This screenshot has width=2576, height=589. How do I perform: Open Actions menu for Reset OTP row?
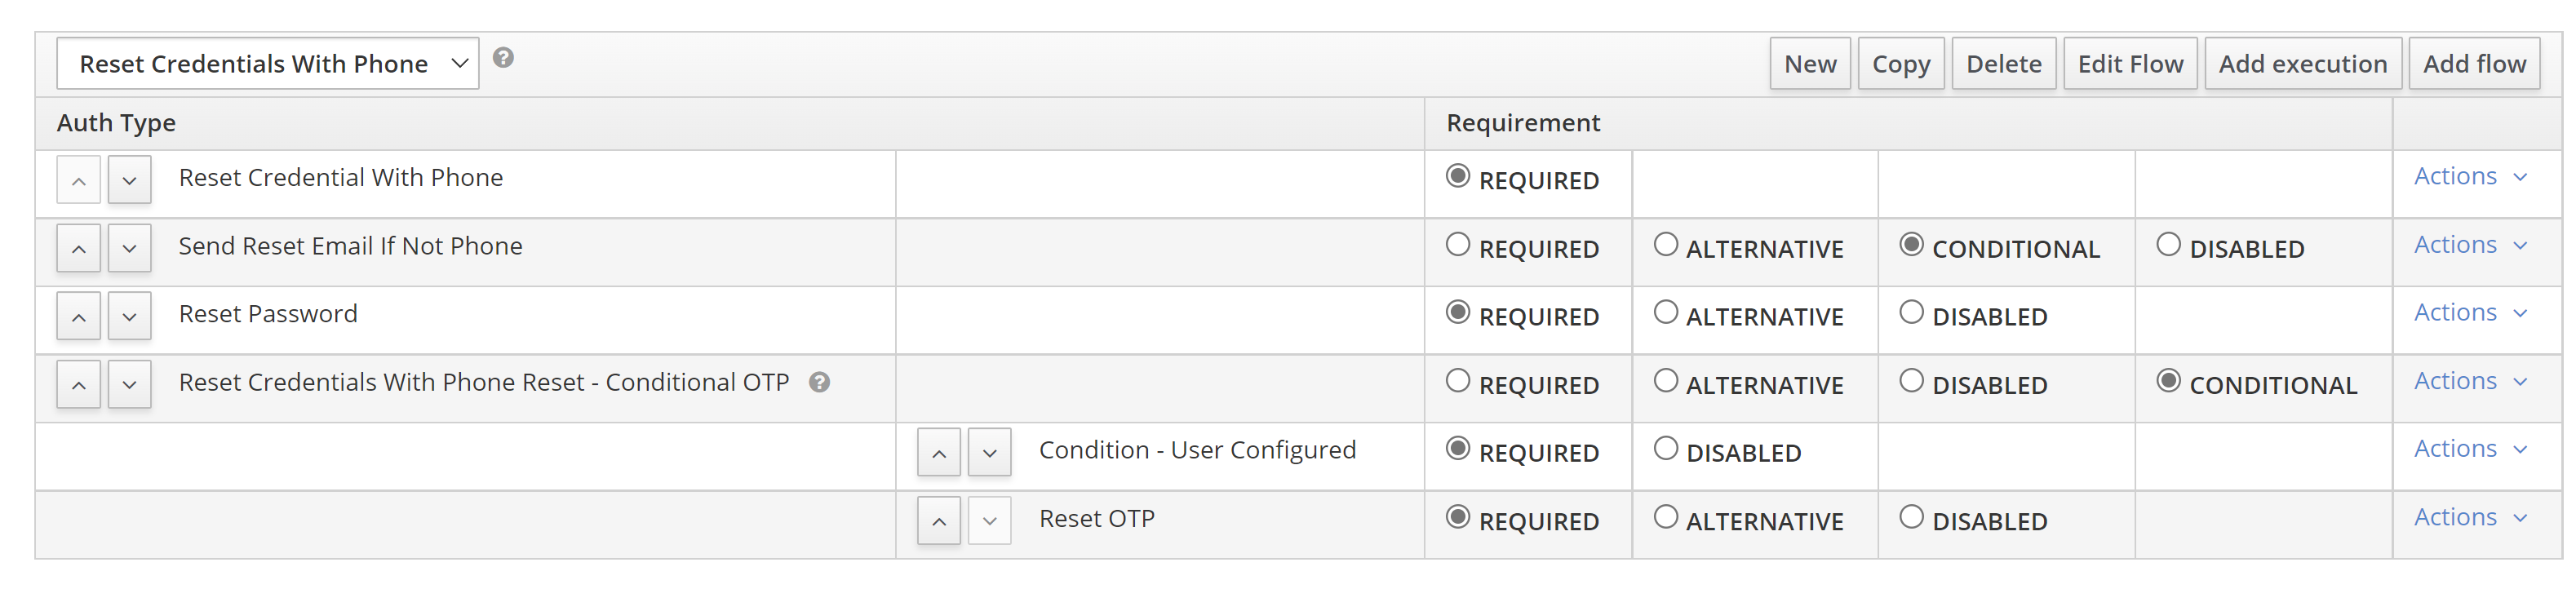[2469, 517]
